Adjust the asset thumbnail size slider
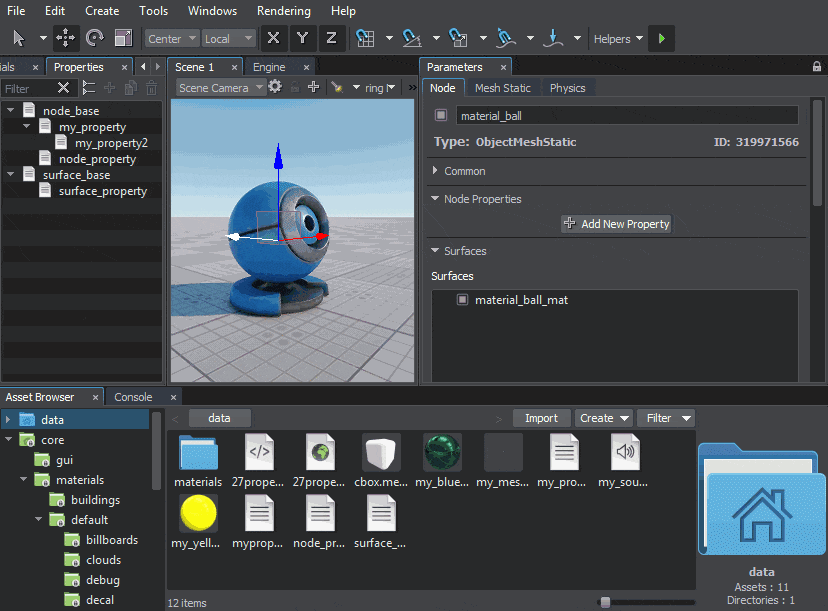The height and width of the screenshot is (611, 828). 604,602
